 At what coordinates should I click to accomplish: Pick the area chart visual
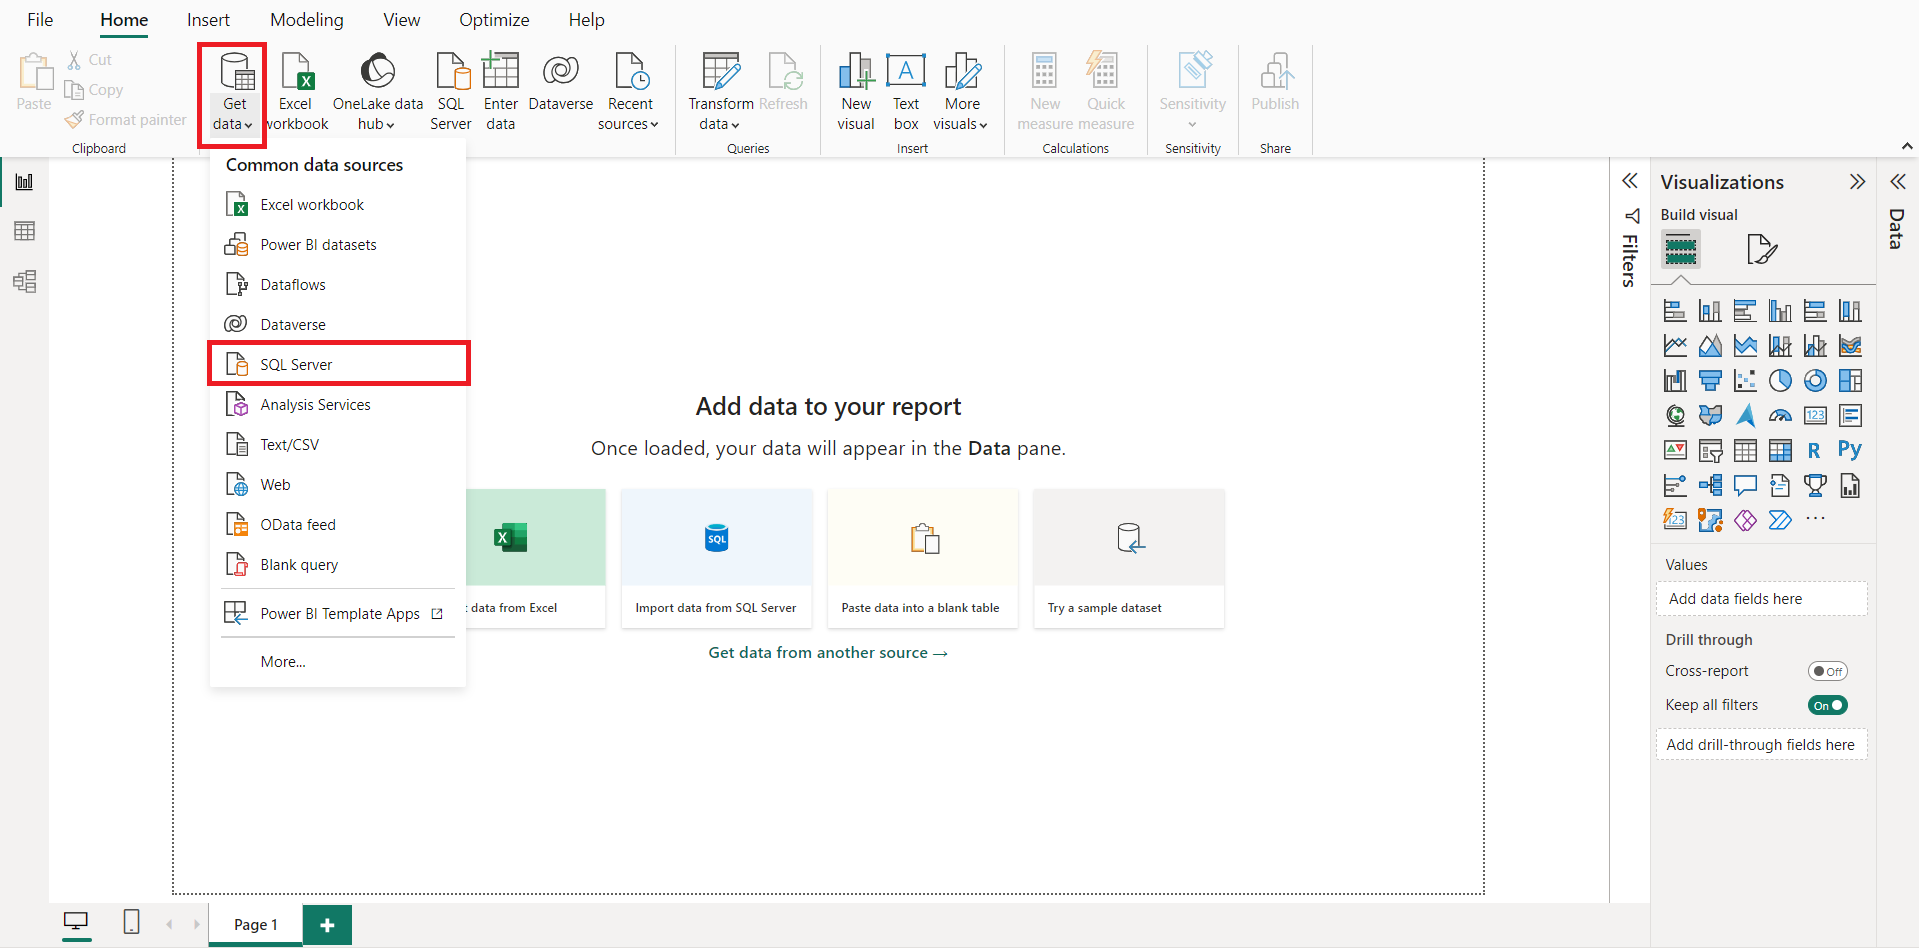pos(1710,346)
